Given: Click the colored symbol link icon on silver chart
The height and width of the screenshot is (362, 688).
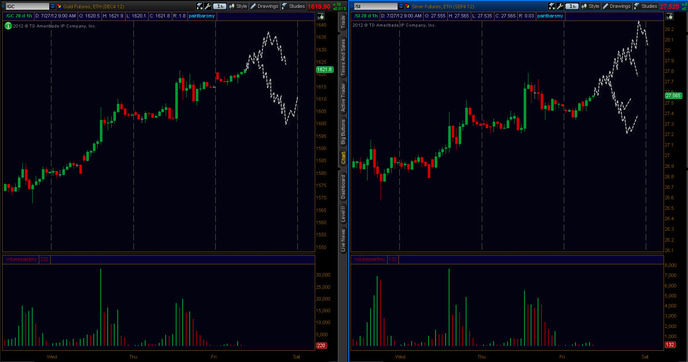Looking at the screenshot, I should (x=407, y=7).
